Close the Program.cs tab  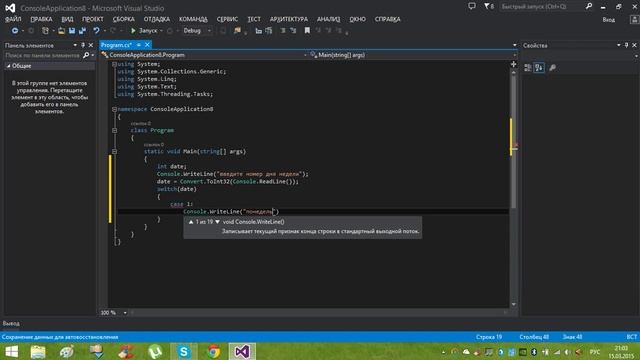point(147,45)
